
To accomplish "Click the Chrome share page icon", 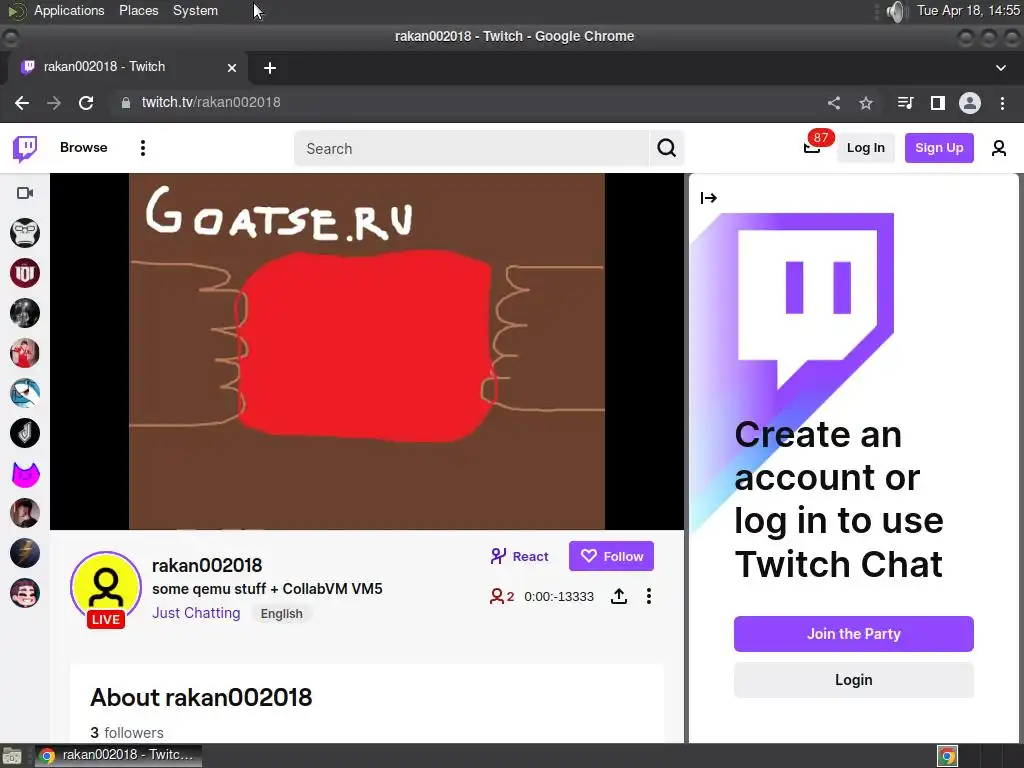I will [834, 103].
